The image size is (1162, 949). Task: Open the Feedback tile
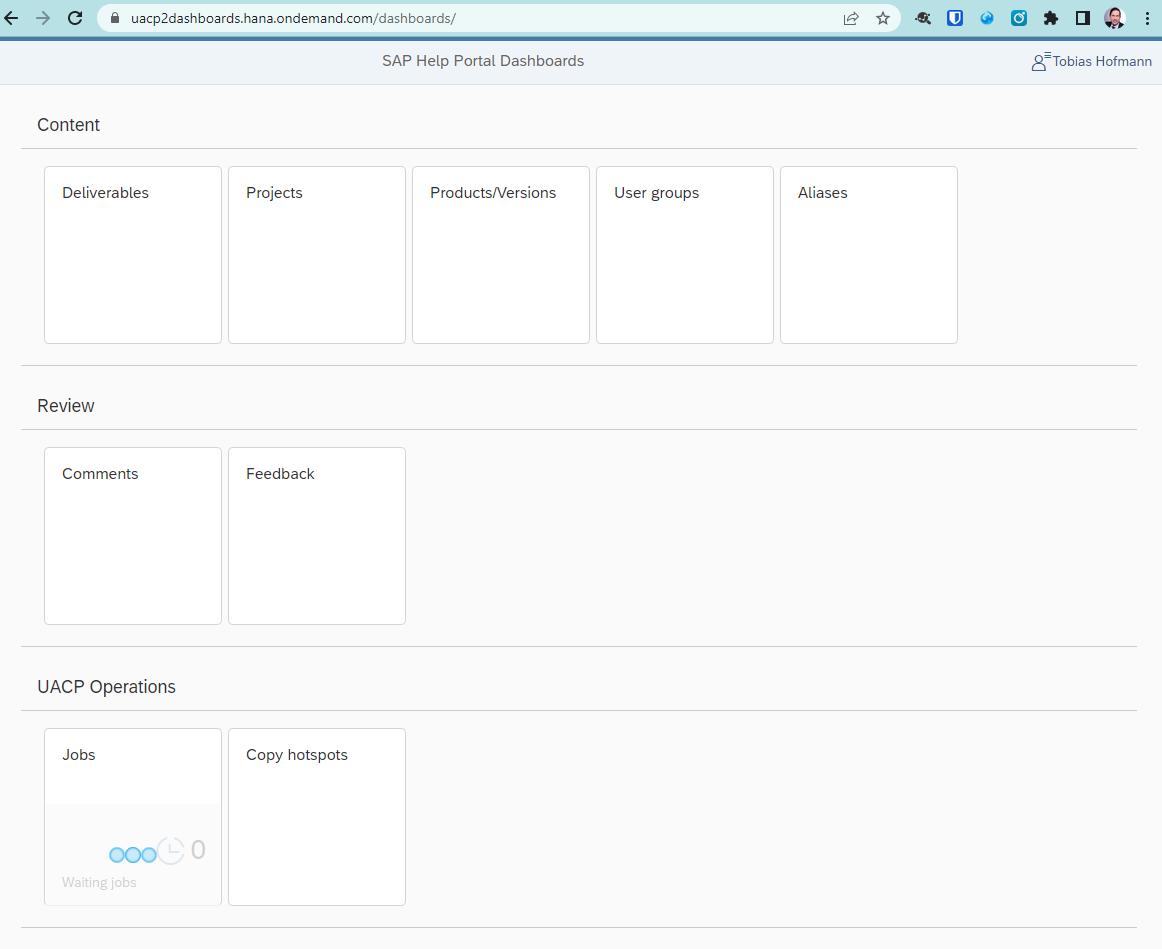(x=316, y=536)
